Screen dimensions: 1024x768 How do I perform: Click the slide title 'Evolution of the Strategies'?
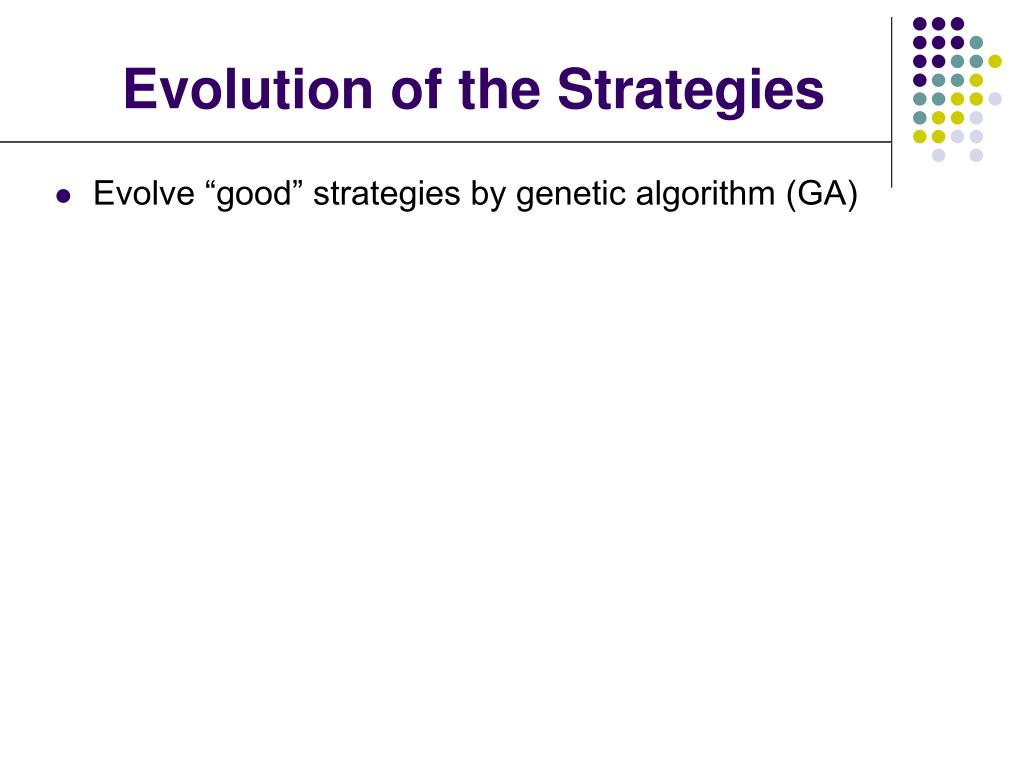tap(473, 90)
